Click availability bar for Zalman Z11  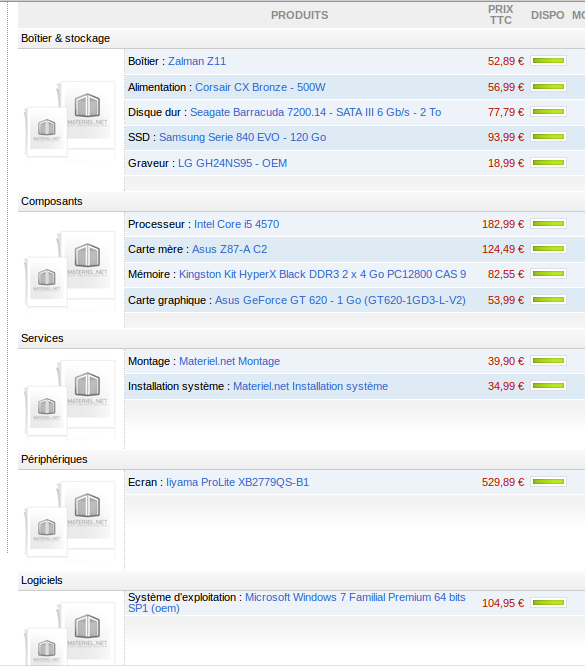click(548, 61)
